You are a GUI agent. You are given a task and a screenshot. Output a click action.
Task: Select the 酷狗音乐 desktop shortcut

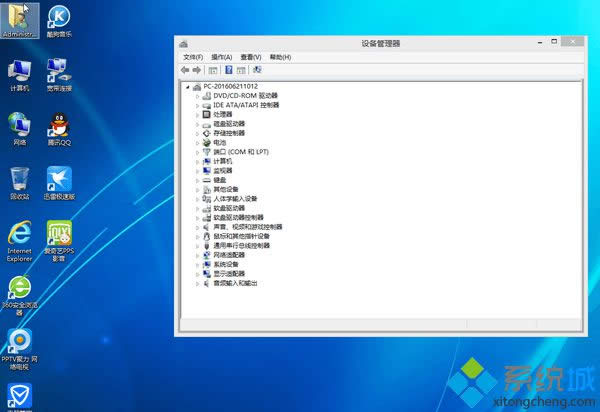[x=59, y=21]
